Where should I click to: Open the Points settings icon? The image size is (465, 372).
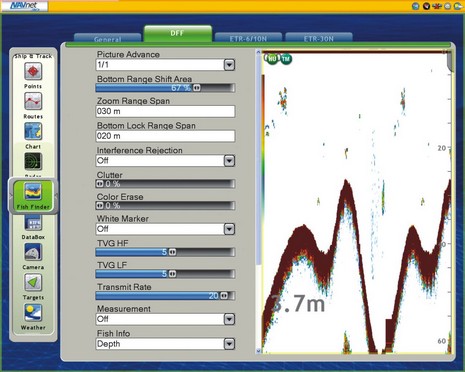(33, 71)
